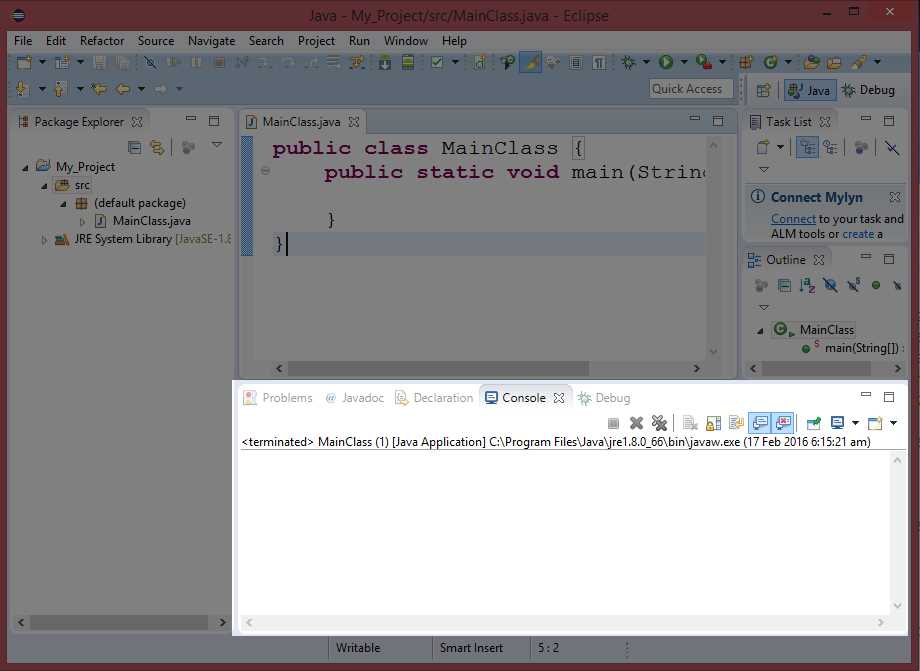The image size is (920, 671).
Task: Switch to the Declaration tab
Action: [434, 398]
